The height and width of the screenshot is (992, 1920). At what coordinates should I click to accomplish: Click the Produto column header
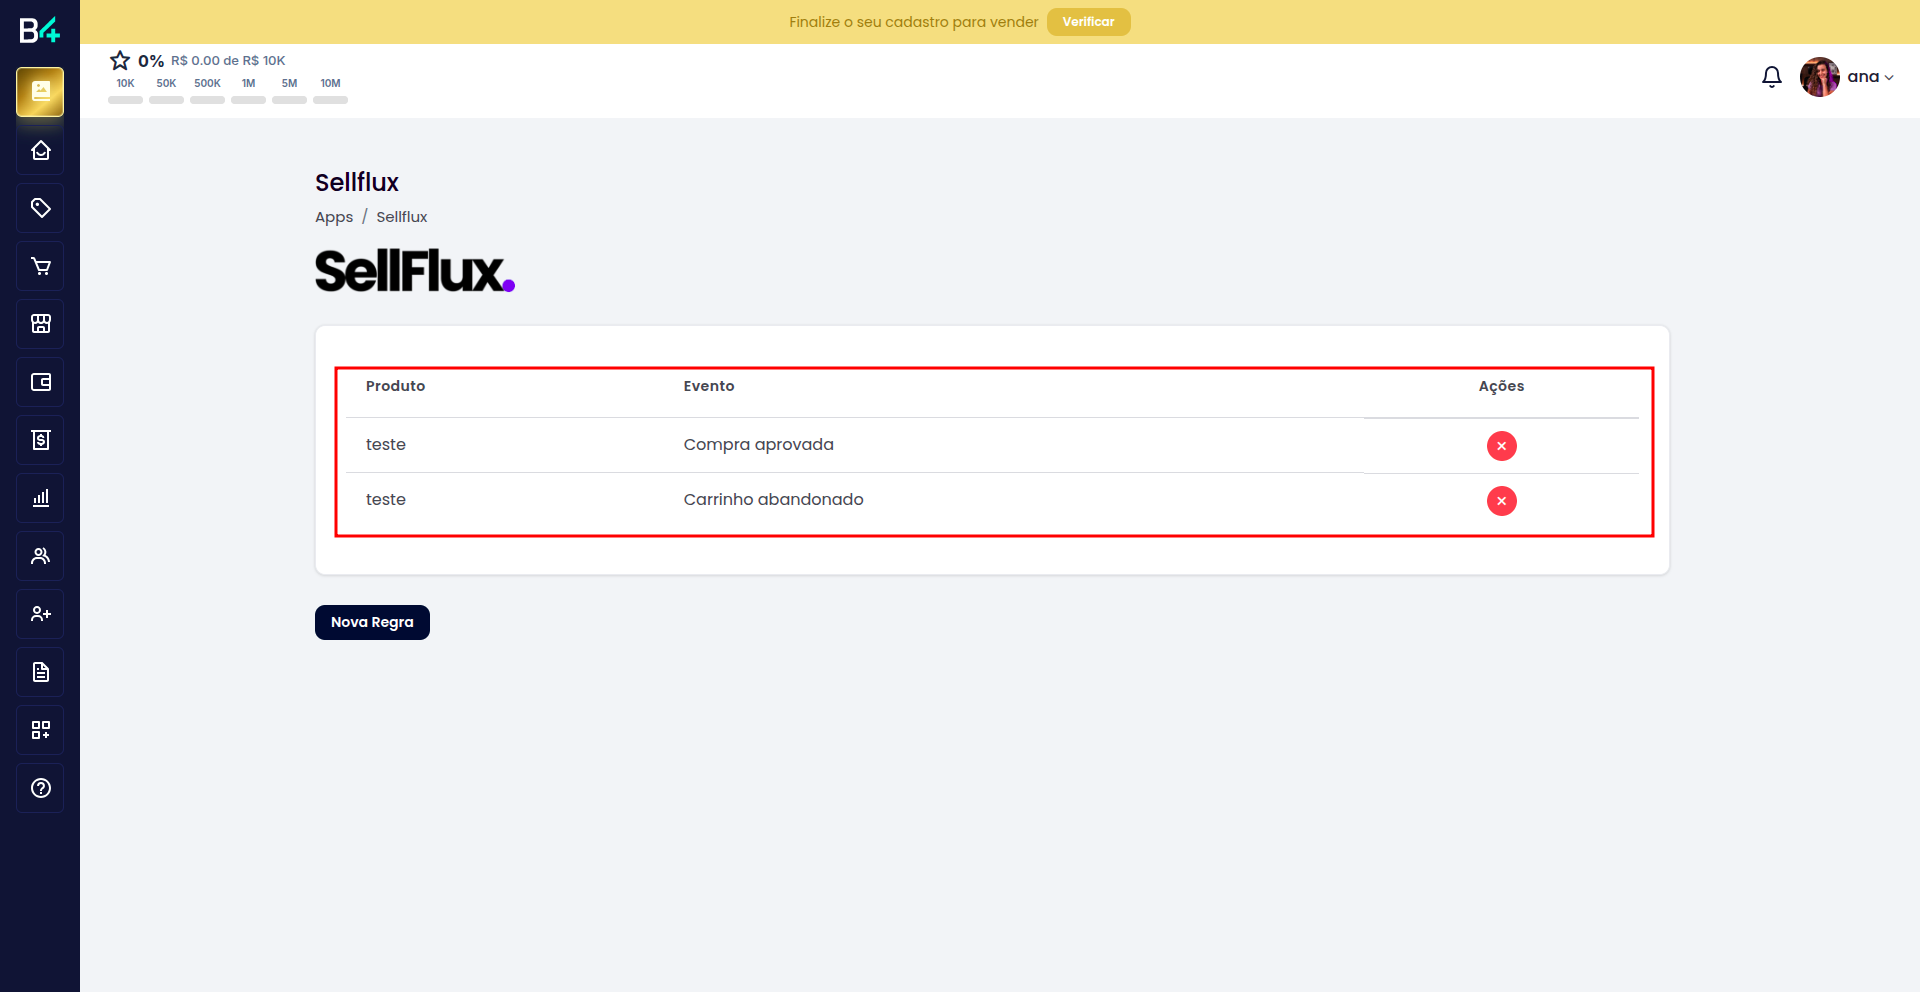[395, 386]
